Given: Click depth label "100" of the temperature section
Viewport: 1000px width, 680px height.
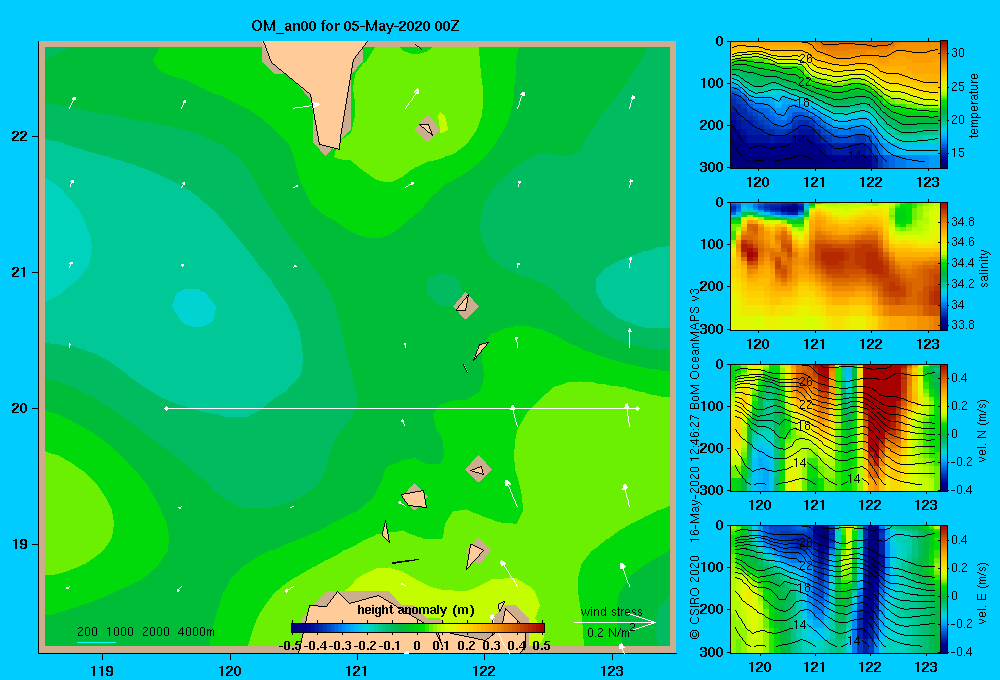Looking at the screenshot, I should [x=711, y=83].
